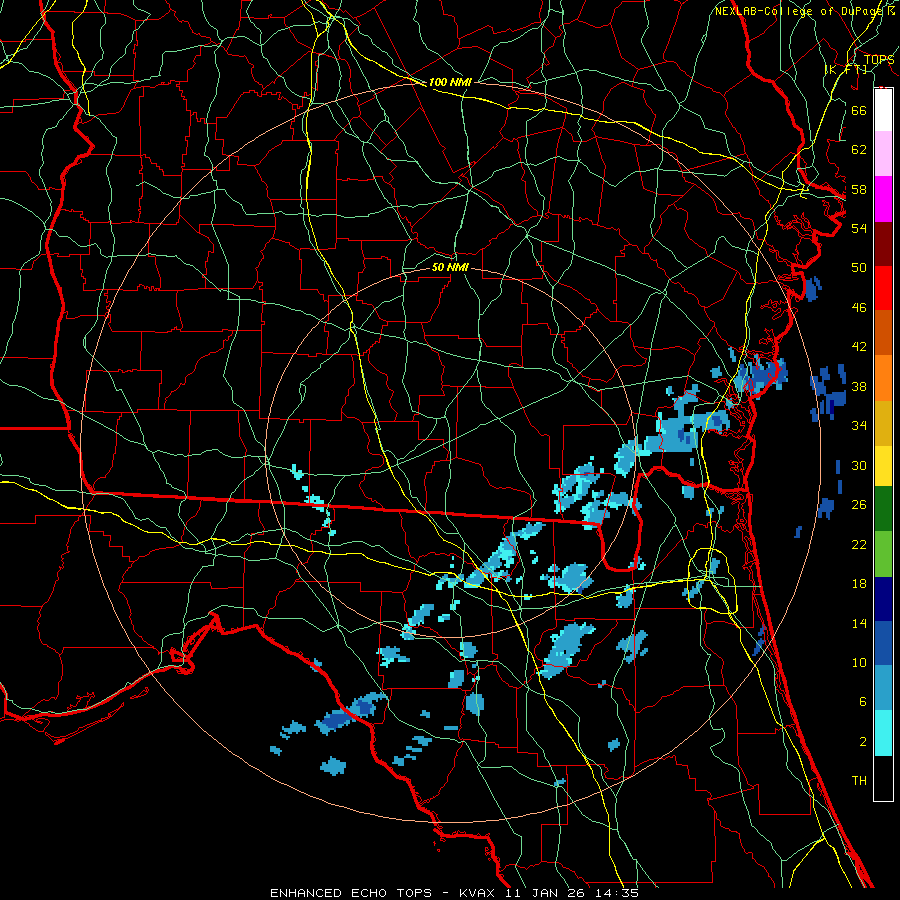This screenshot has height=900, width=900.
Task: Click the 'TOPS' legend title
Action: (x=879, y=60)
